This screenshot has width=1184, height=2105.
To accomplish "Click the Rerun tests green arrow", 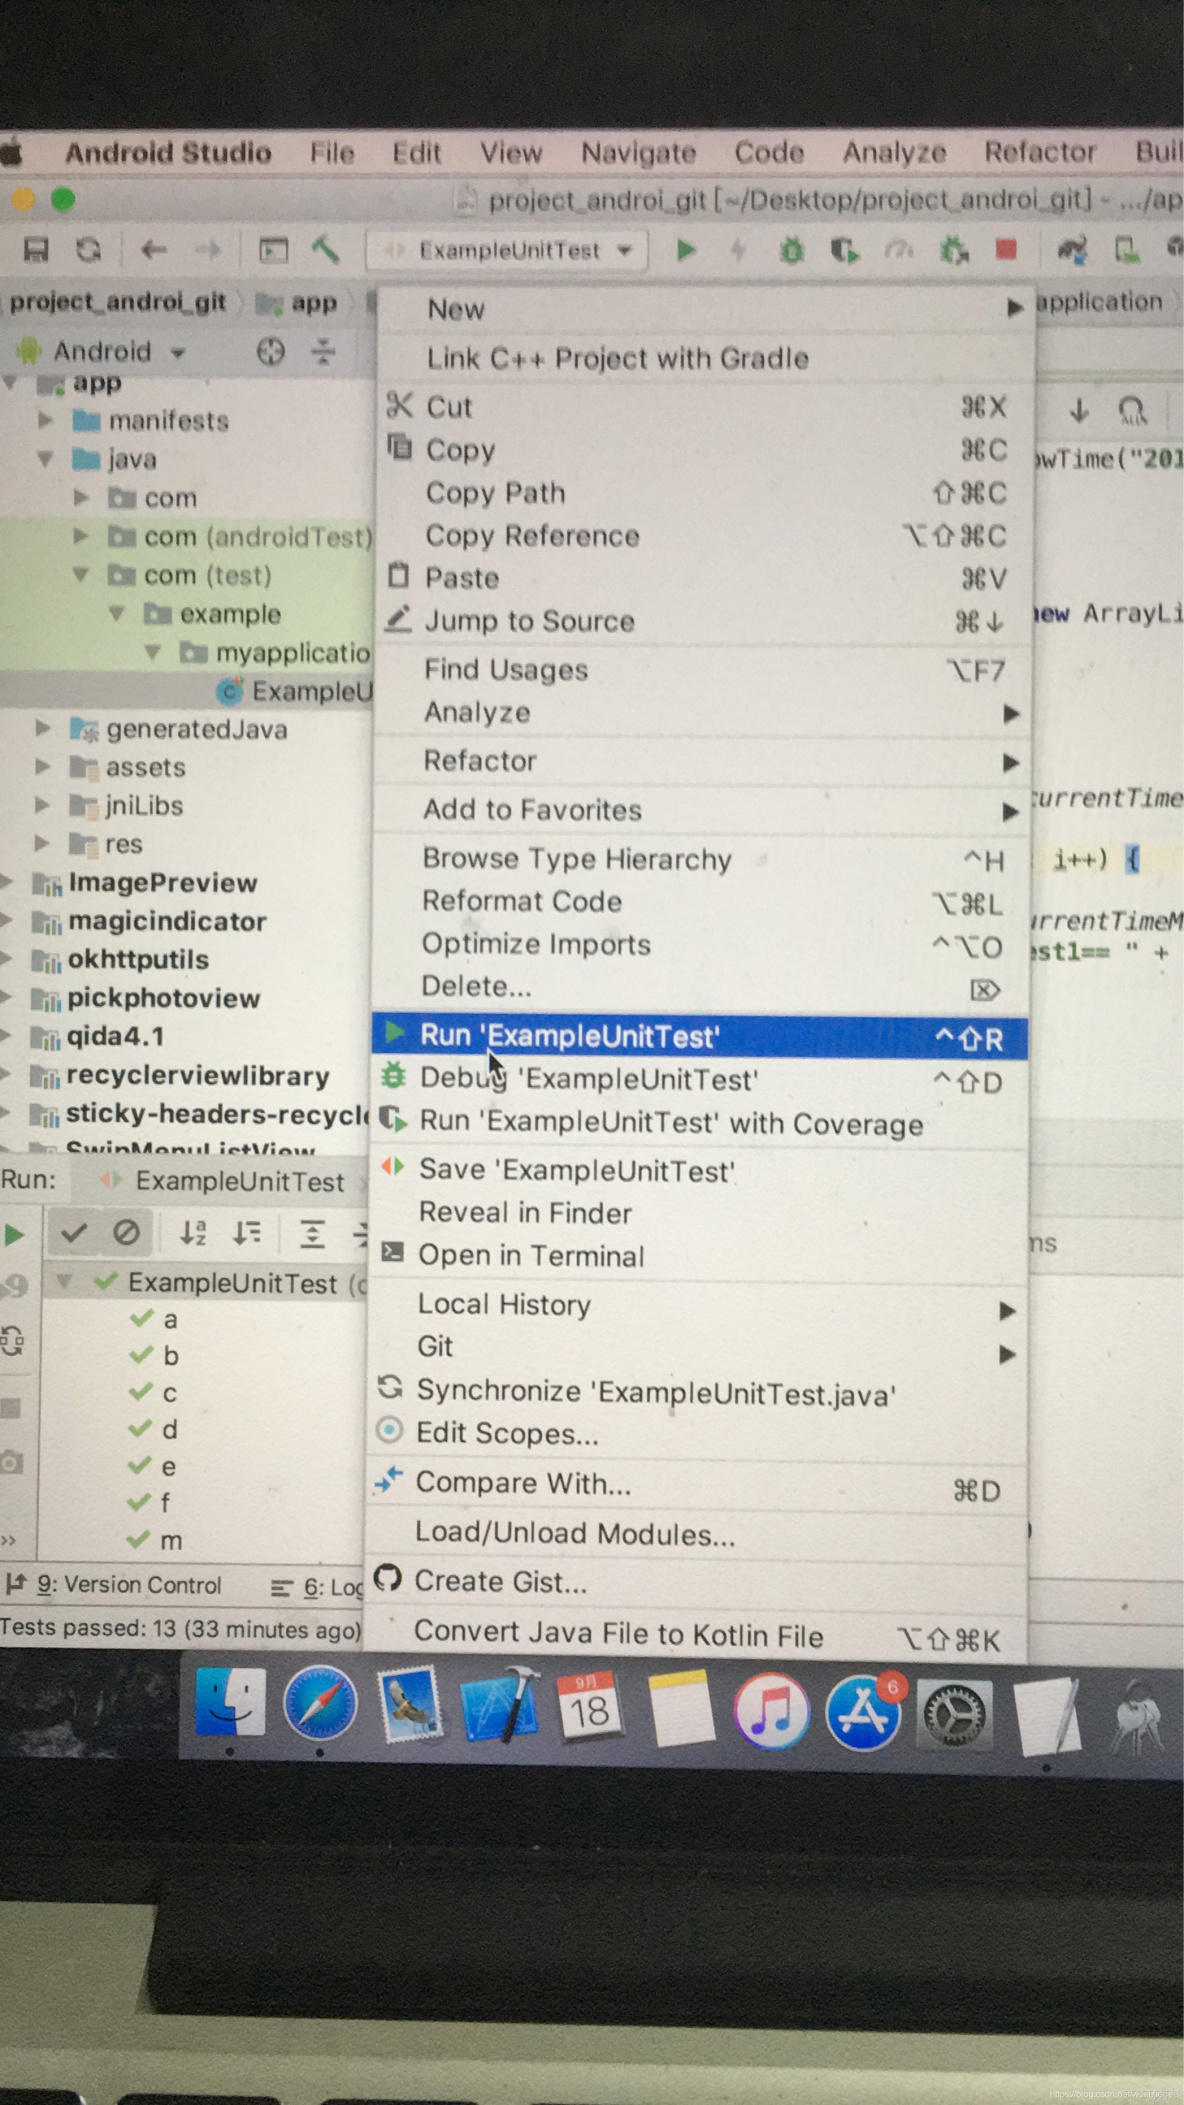I will tap(15, 1234).
